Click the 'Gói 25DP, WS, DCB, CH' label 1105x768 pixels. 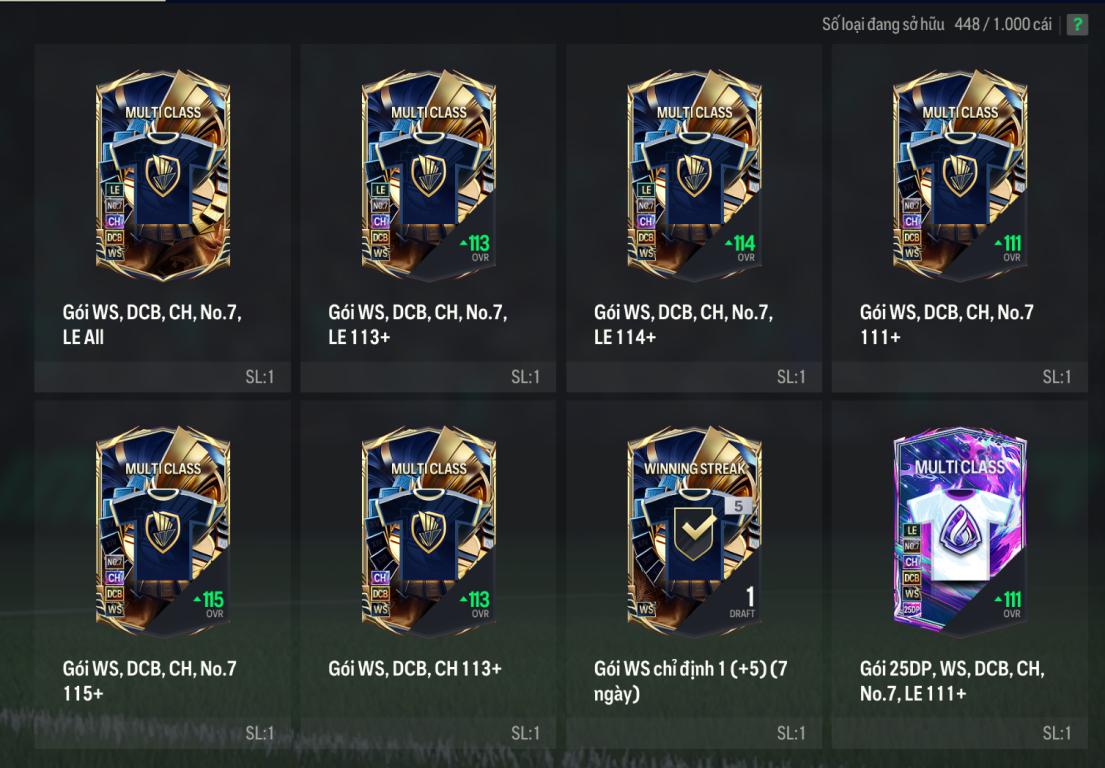[x=952, y=668]
